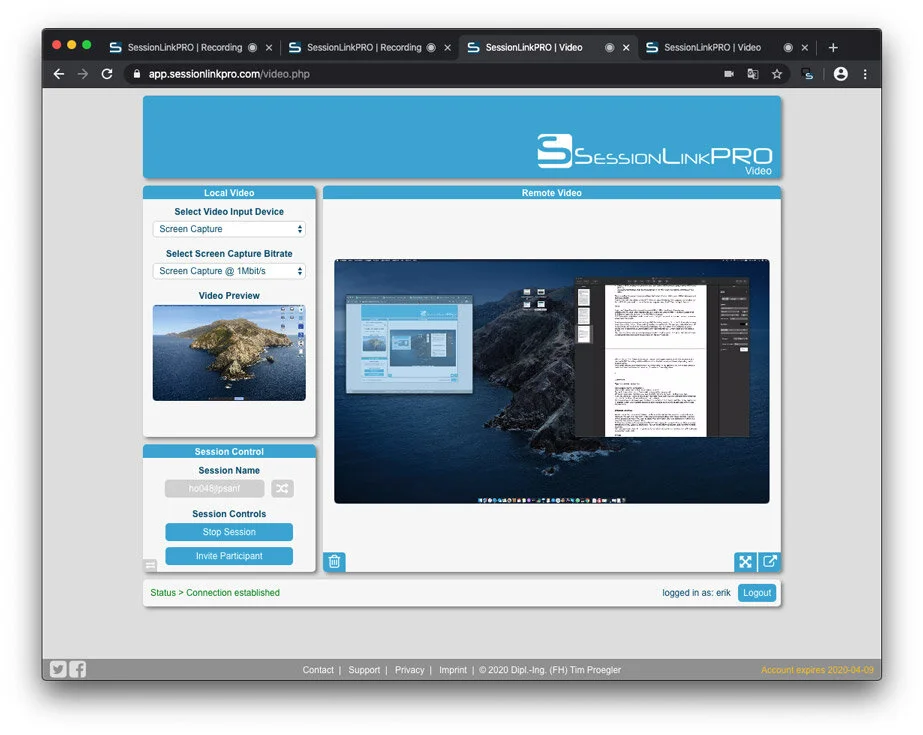The image size is (923, 735).
Task: Open the Imprint link in the footer
Action: tap(453, 670)
